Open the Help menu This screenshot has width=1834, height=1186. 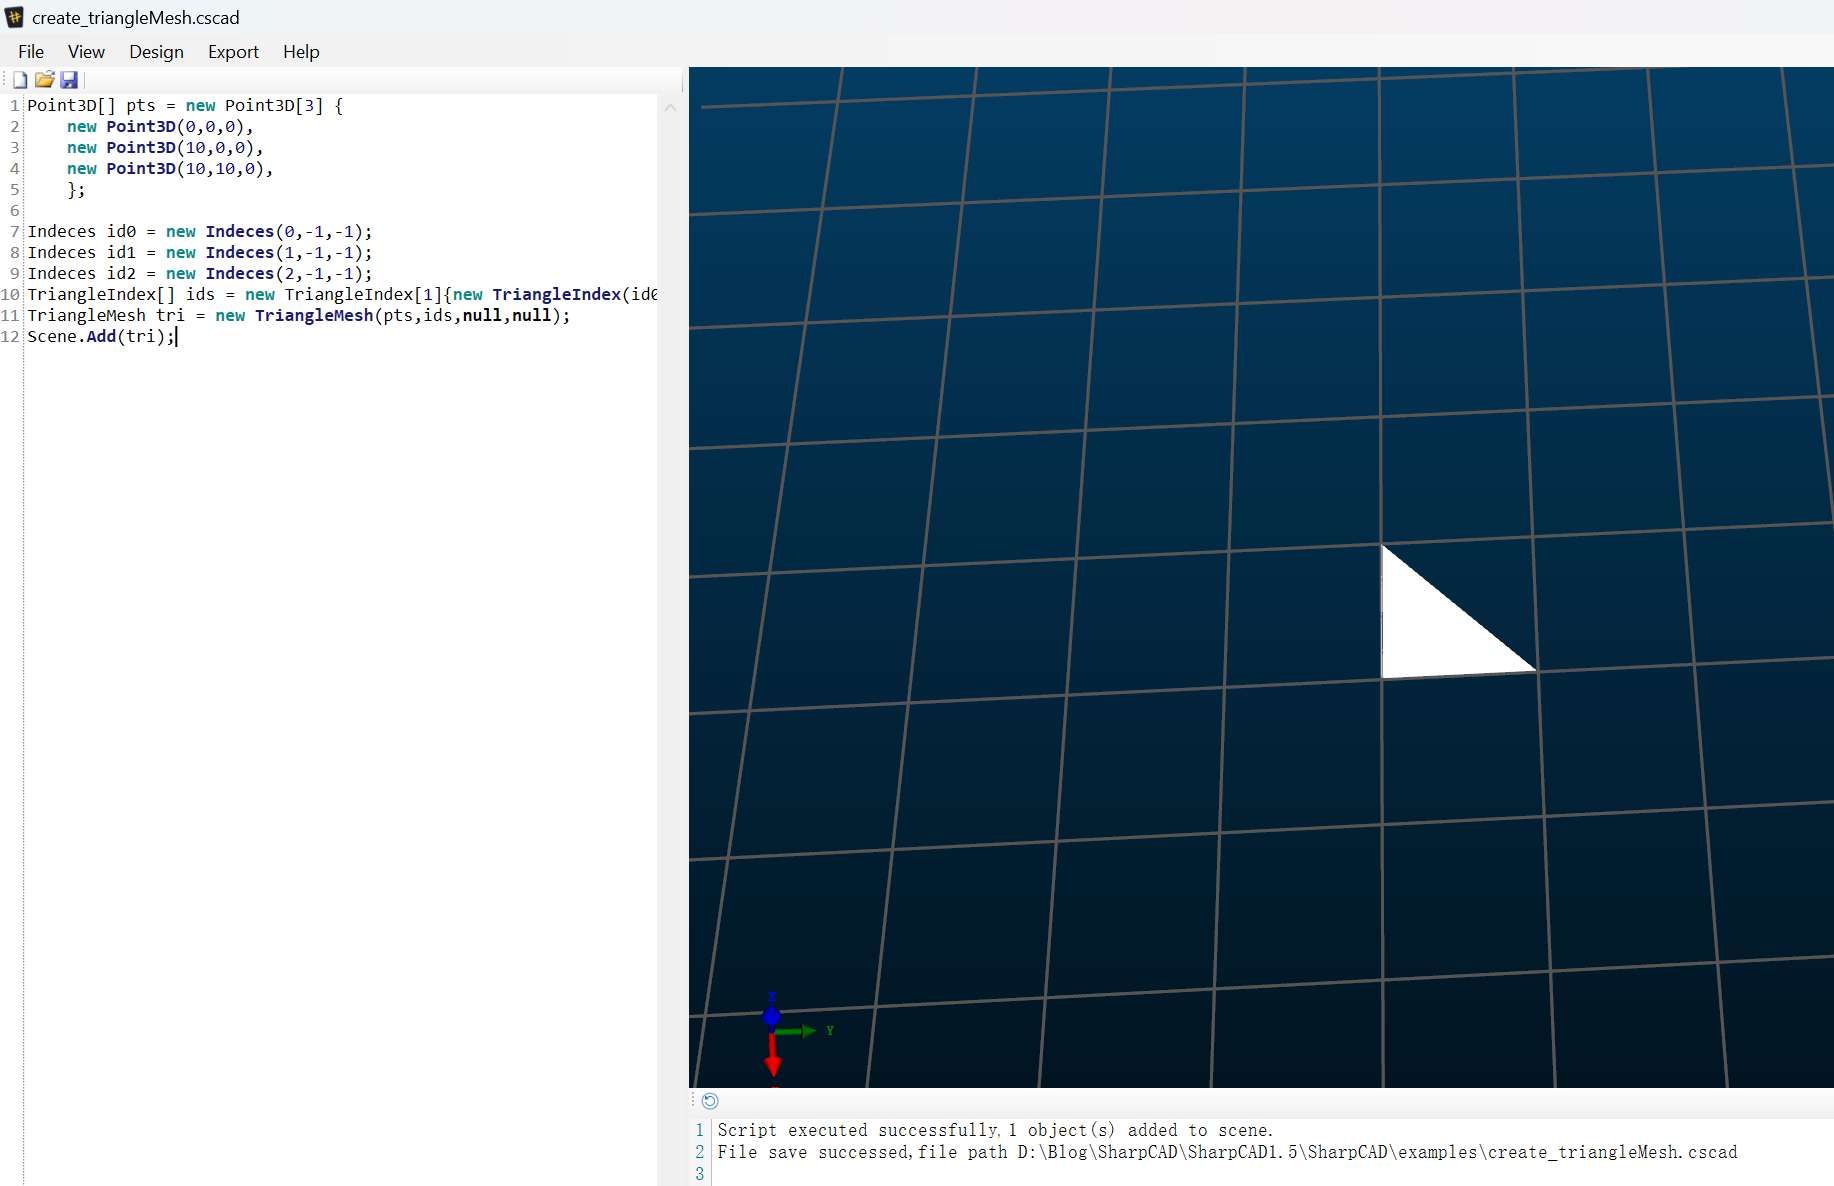(x=301, y=52)
